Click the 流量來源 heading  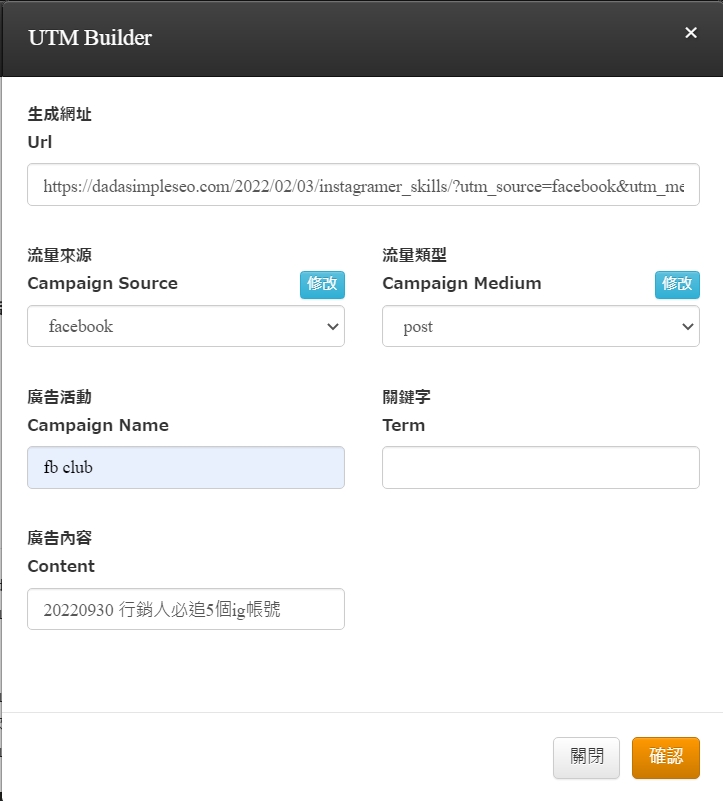pos(59,256)
